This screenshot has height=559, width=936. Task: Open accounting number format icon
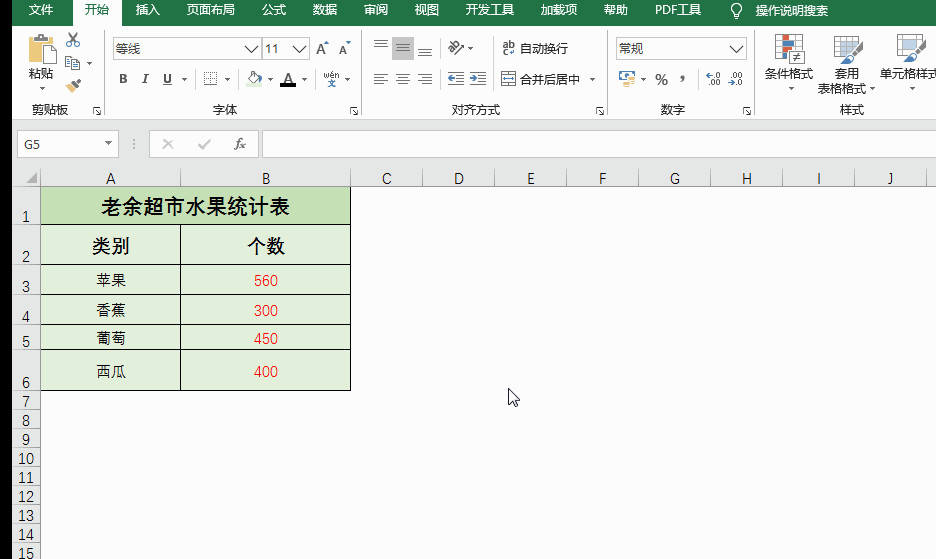(x=627, y=79)
